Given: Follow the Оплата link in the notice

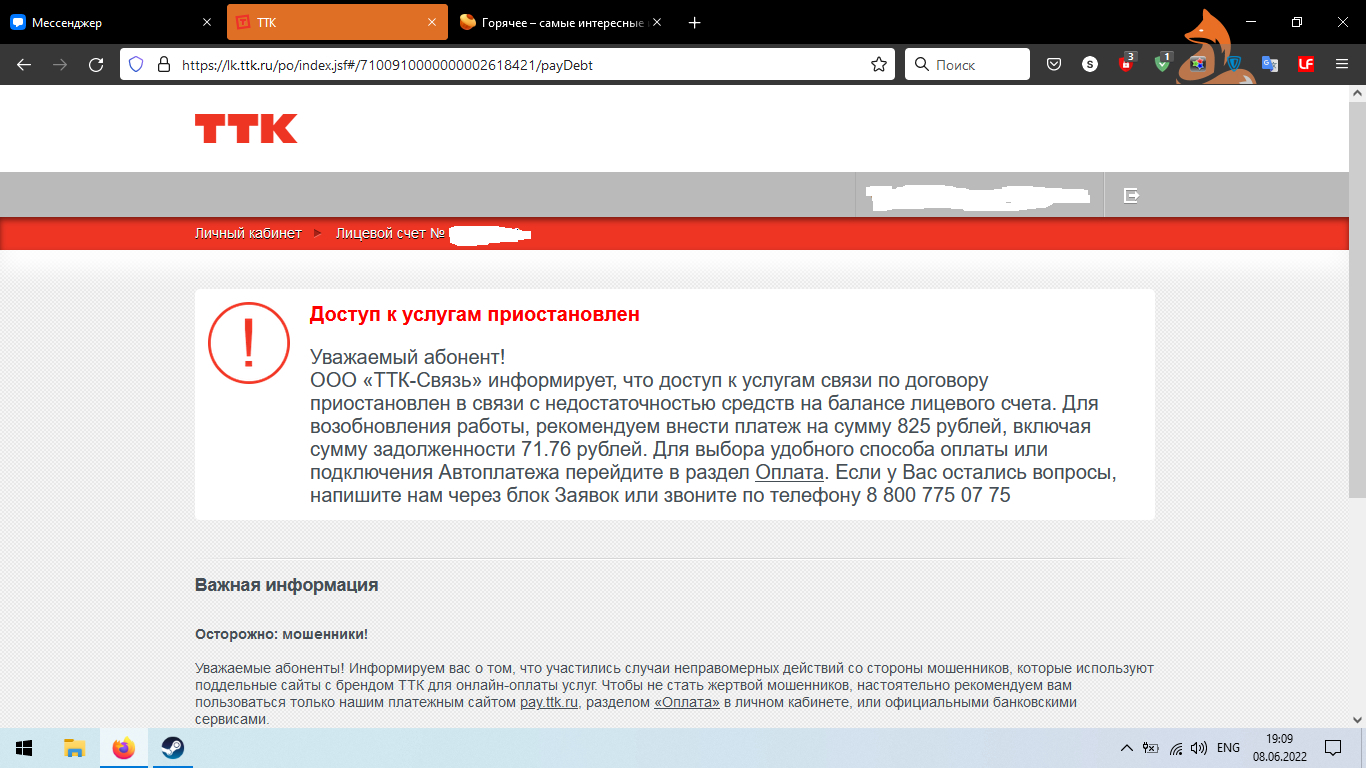Looking at the screenshot, I should (789, 472).
